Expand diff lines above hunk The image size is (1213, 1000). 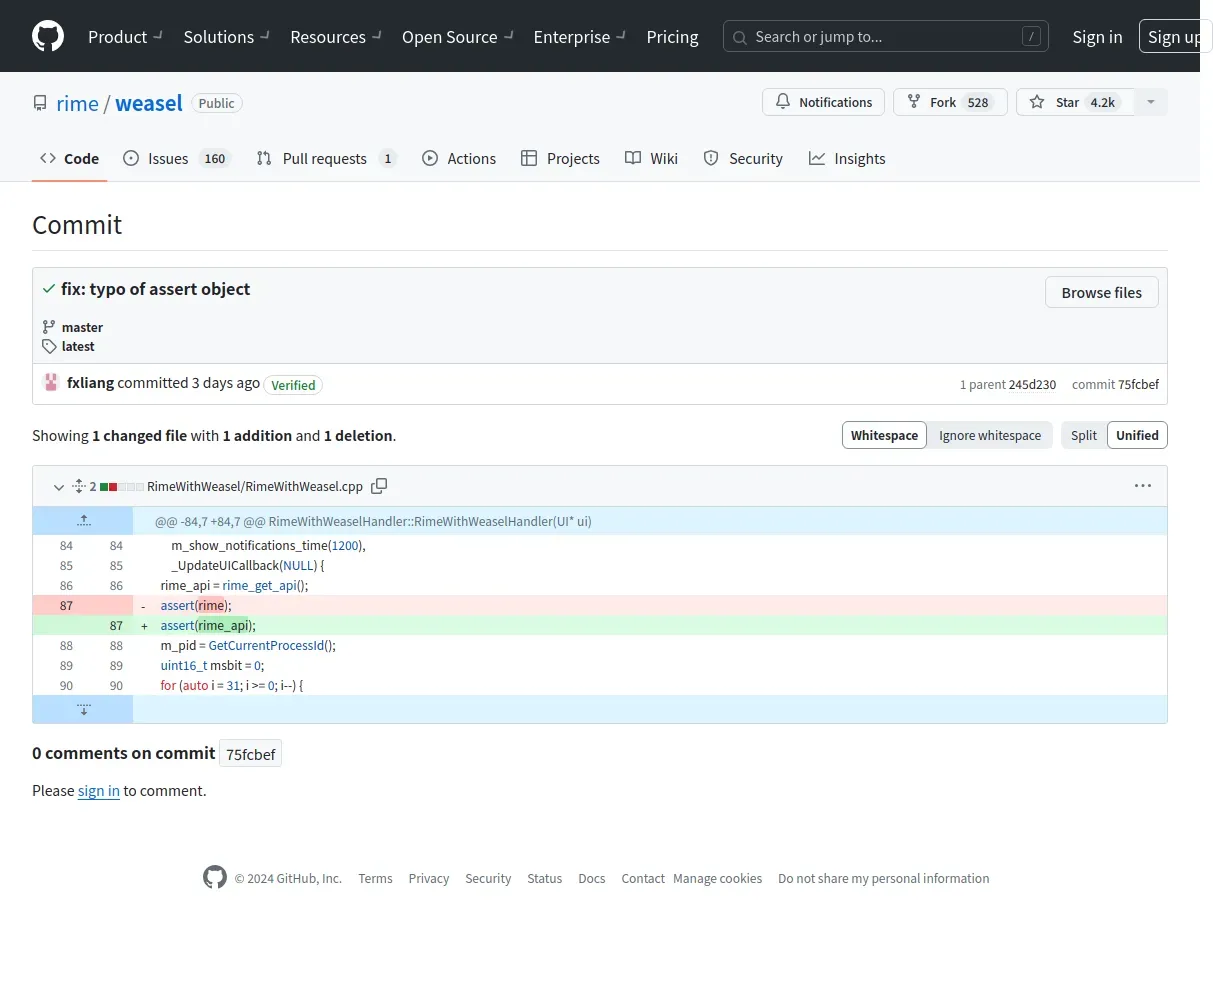83,521
